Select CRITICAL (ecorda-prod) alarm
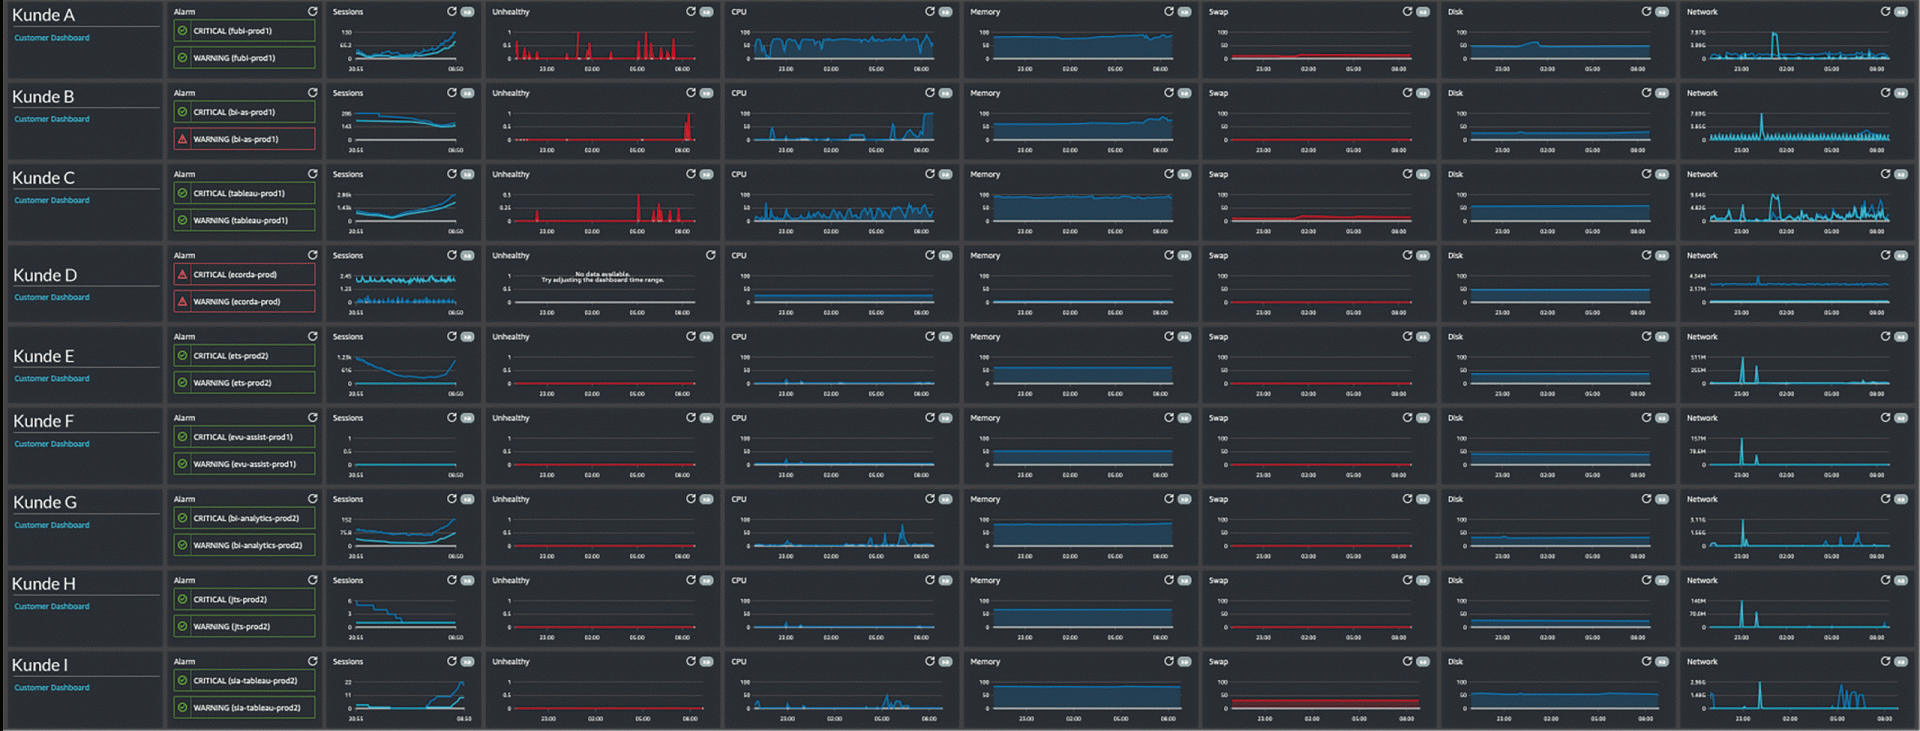1920x731 pixels. 244,274
